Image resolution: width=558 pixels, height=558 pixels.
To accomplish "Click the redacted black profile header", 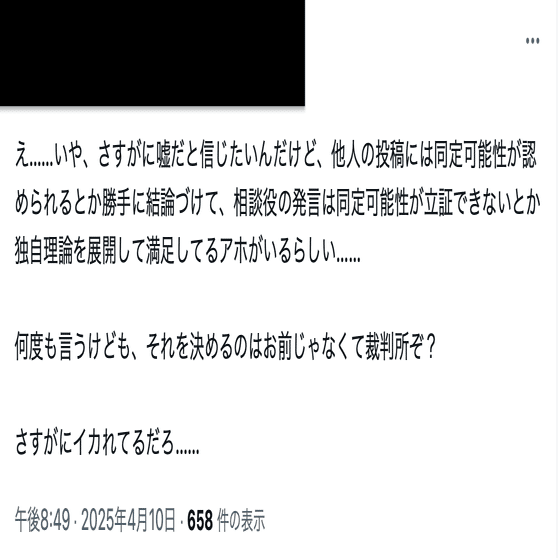I will (152, 53).
